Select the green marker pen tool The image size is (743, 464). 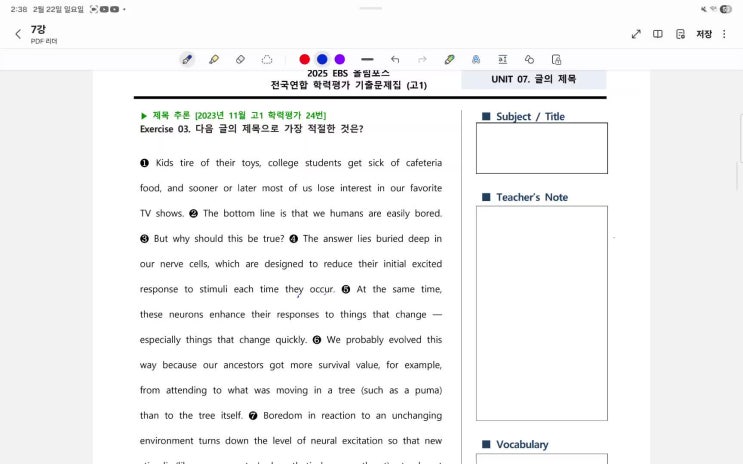coord(450,60)
